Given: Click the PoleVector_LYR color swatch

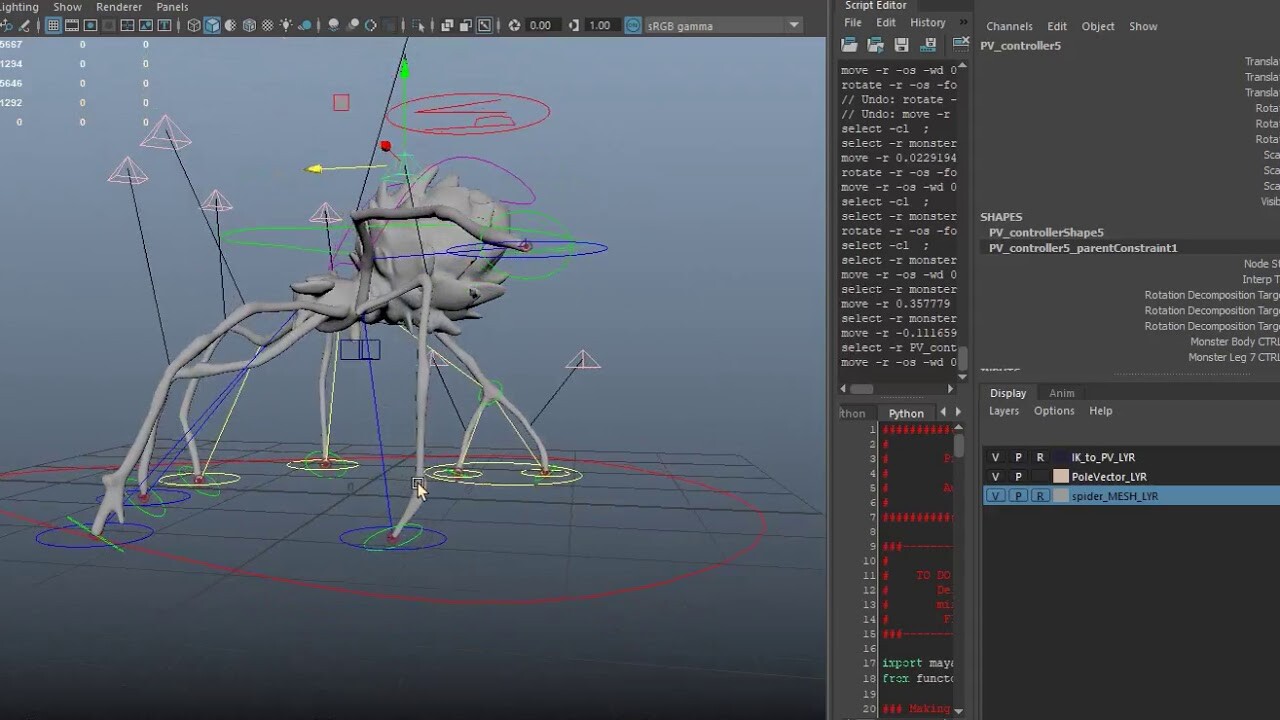Looking at the screenshot, I should coord(1060,476).
